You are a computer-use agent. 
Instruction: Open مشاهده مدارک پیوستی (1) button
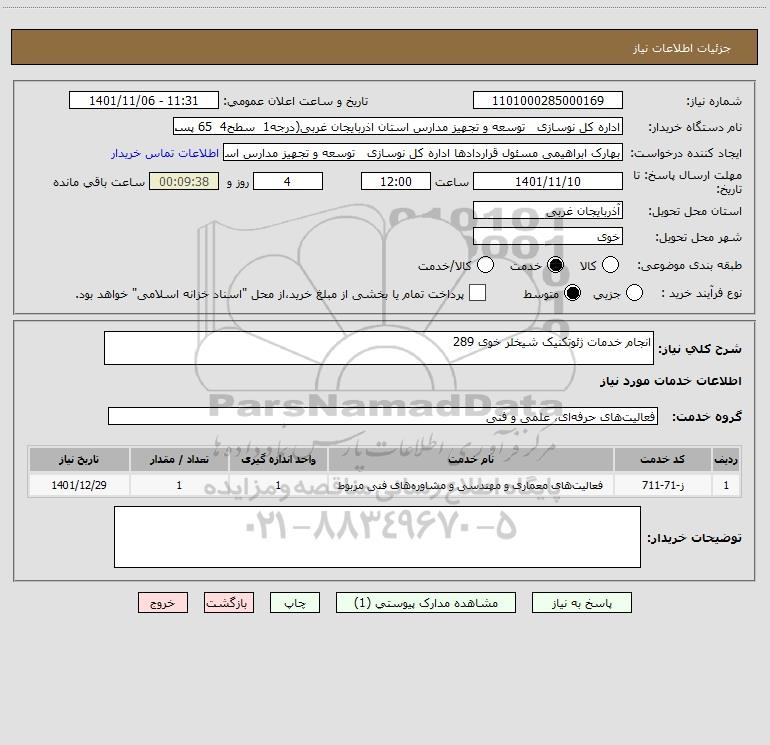click(x=425, y=603)
